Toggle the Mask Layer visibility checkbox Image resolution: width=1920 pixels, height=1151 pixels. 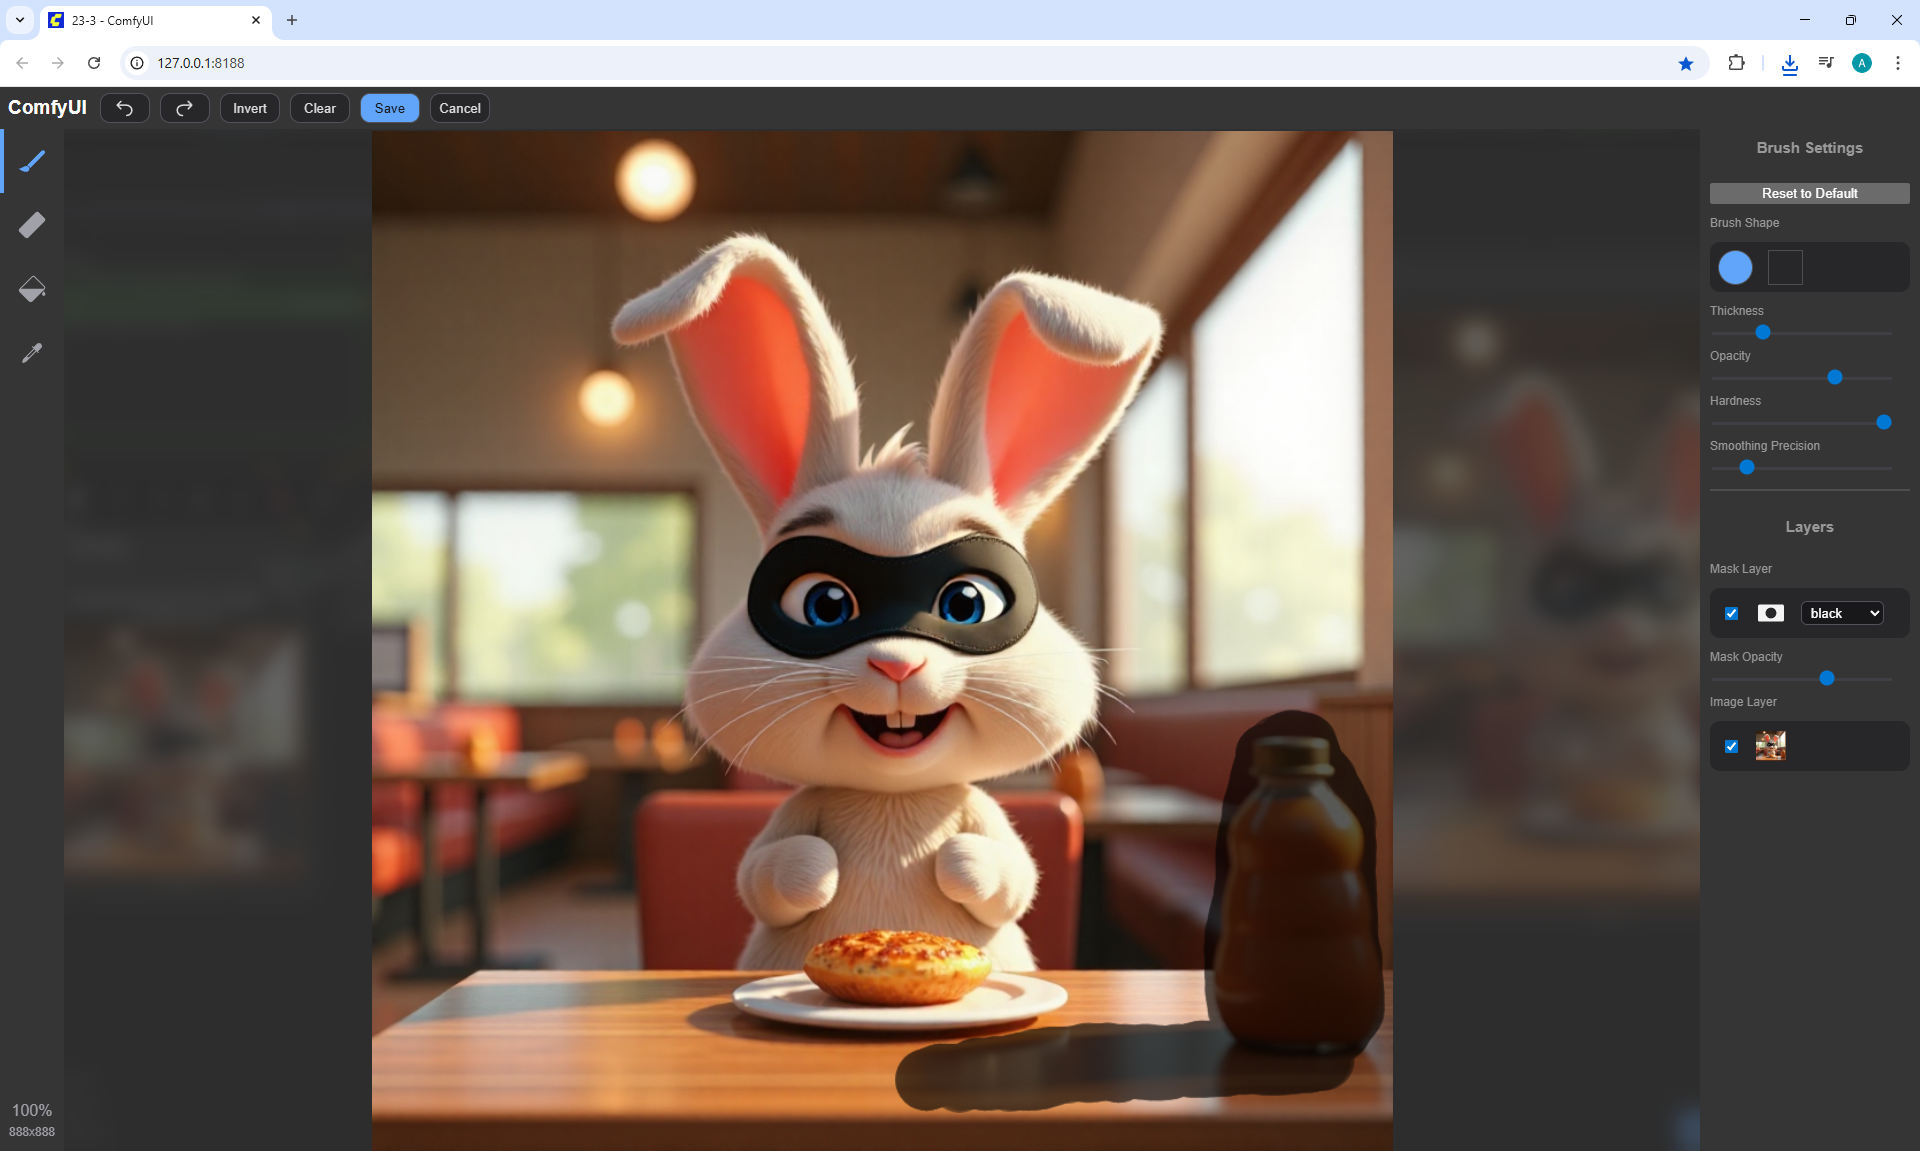pos(1732,613)
